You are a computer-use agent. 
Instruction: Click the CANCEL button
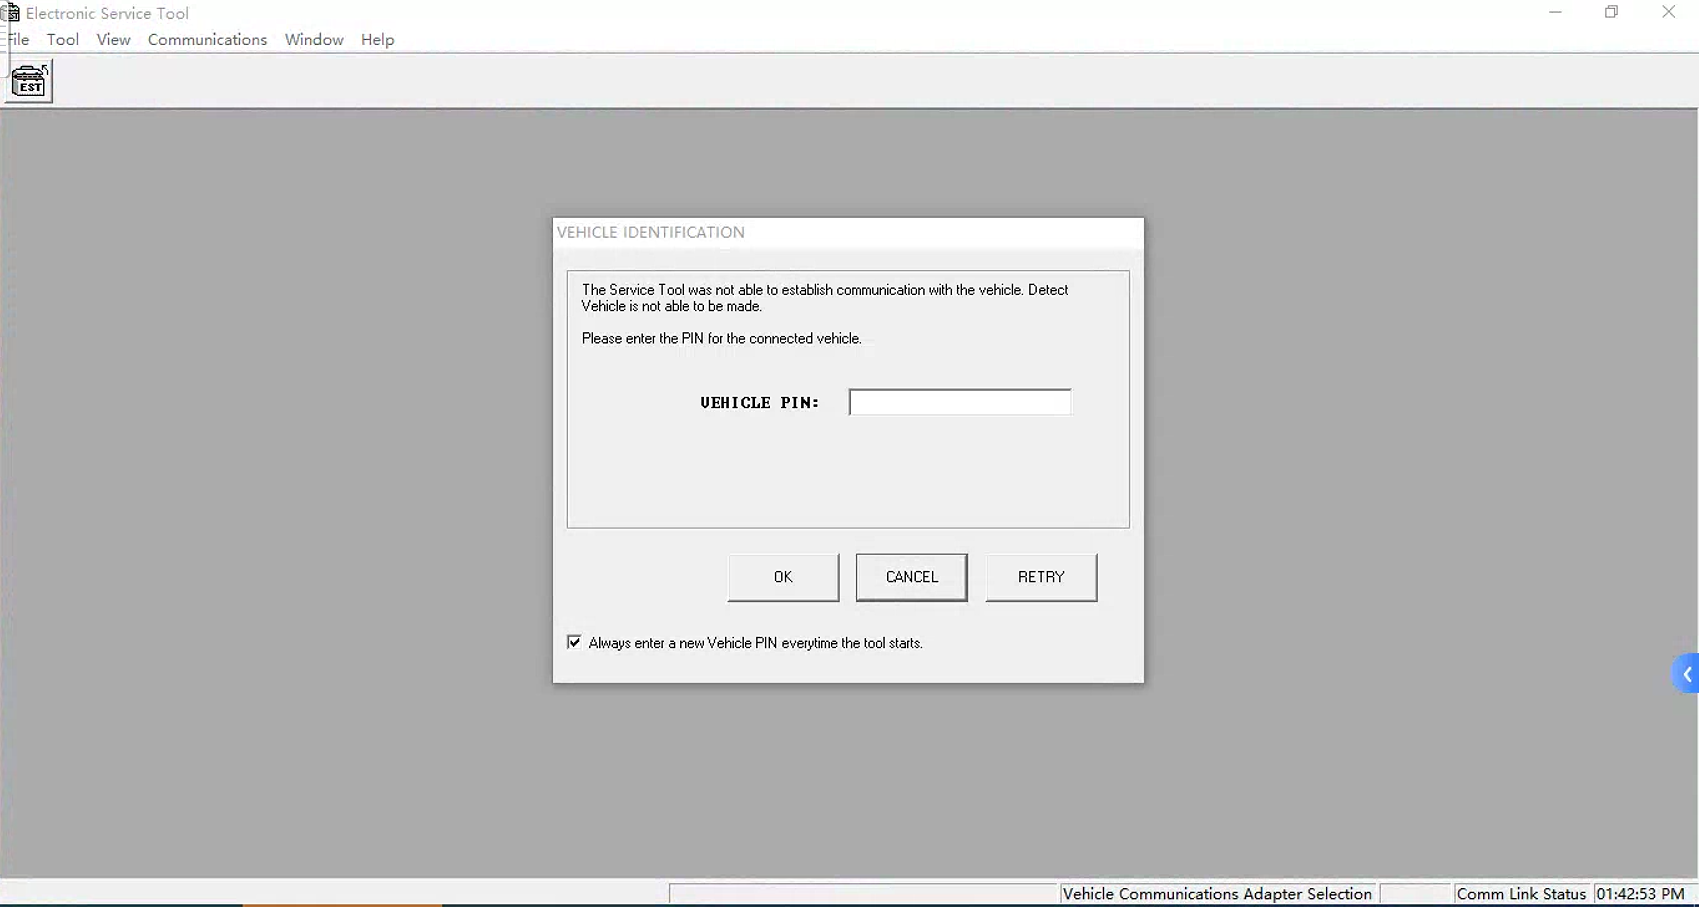click(x=911, y=577)
